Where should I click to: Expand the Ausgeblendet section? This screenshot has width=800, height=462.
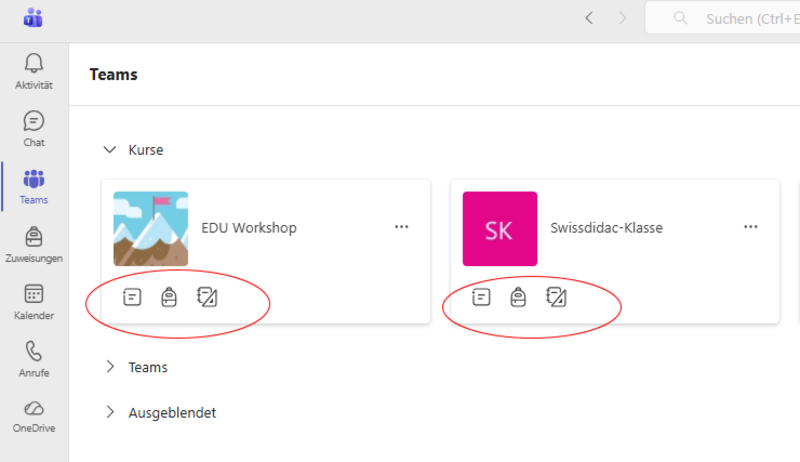(x=110, y=412)
